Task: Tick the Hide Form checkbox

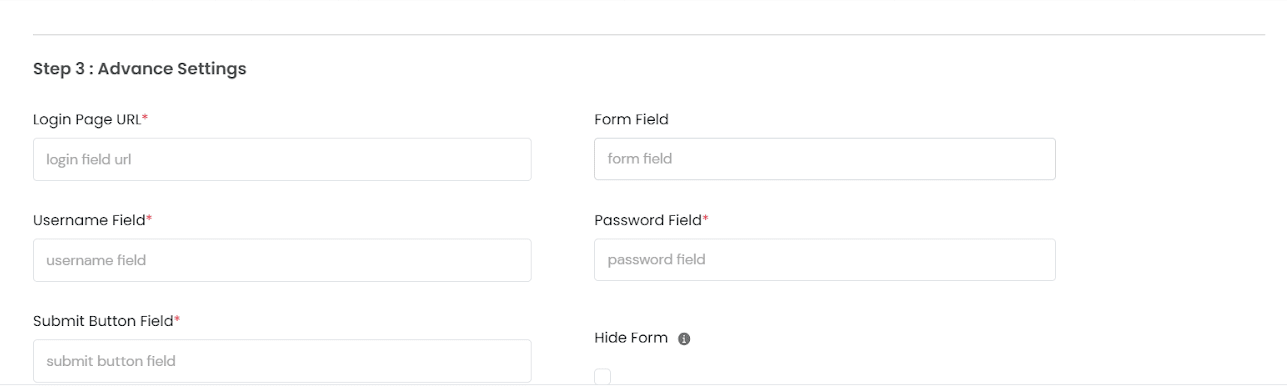Action: [602, 376]
